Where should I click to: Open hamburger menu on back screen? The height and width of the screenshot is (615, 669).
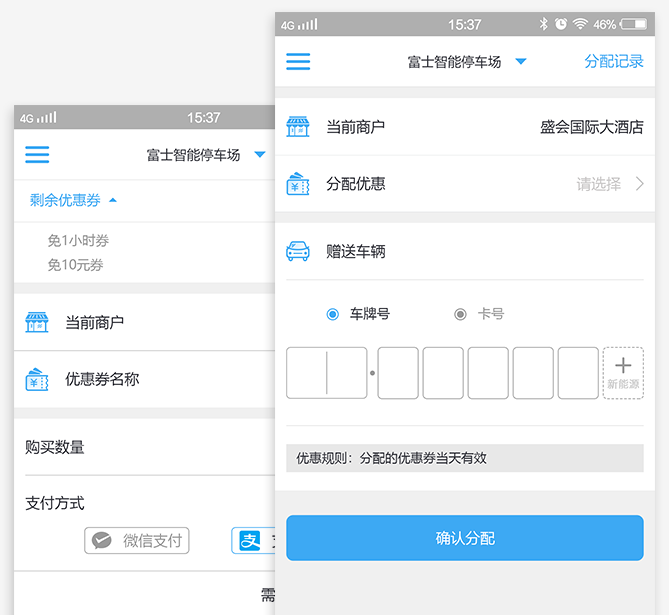pyautogui.click(x=37, y=155)
